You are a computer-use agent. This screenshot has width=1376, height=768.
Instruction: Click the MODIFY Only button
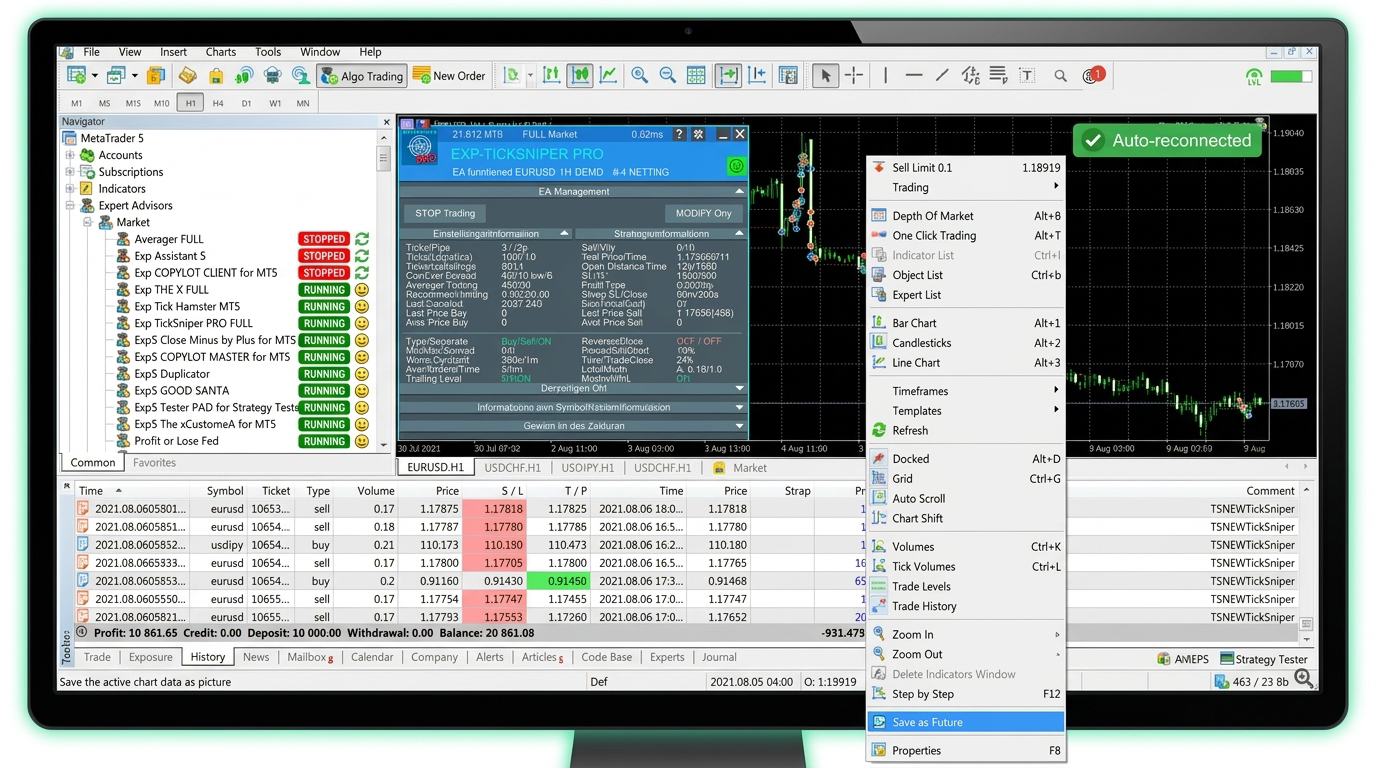point(703,213)
